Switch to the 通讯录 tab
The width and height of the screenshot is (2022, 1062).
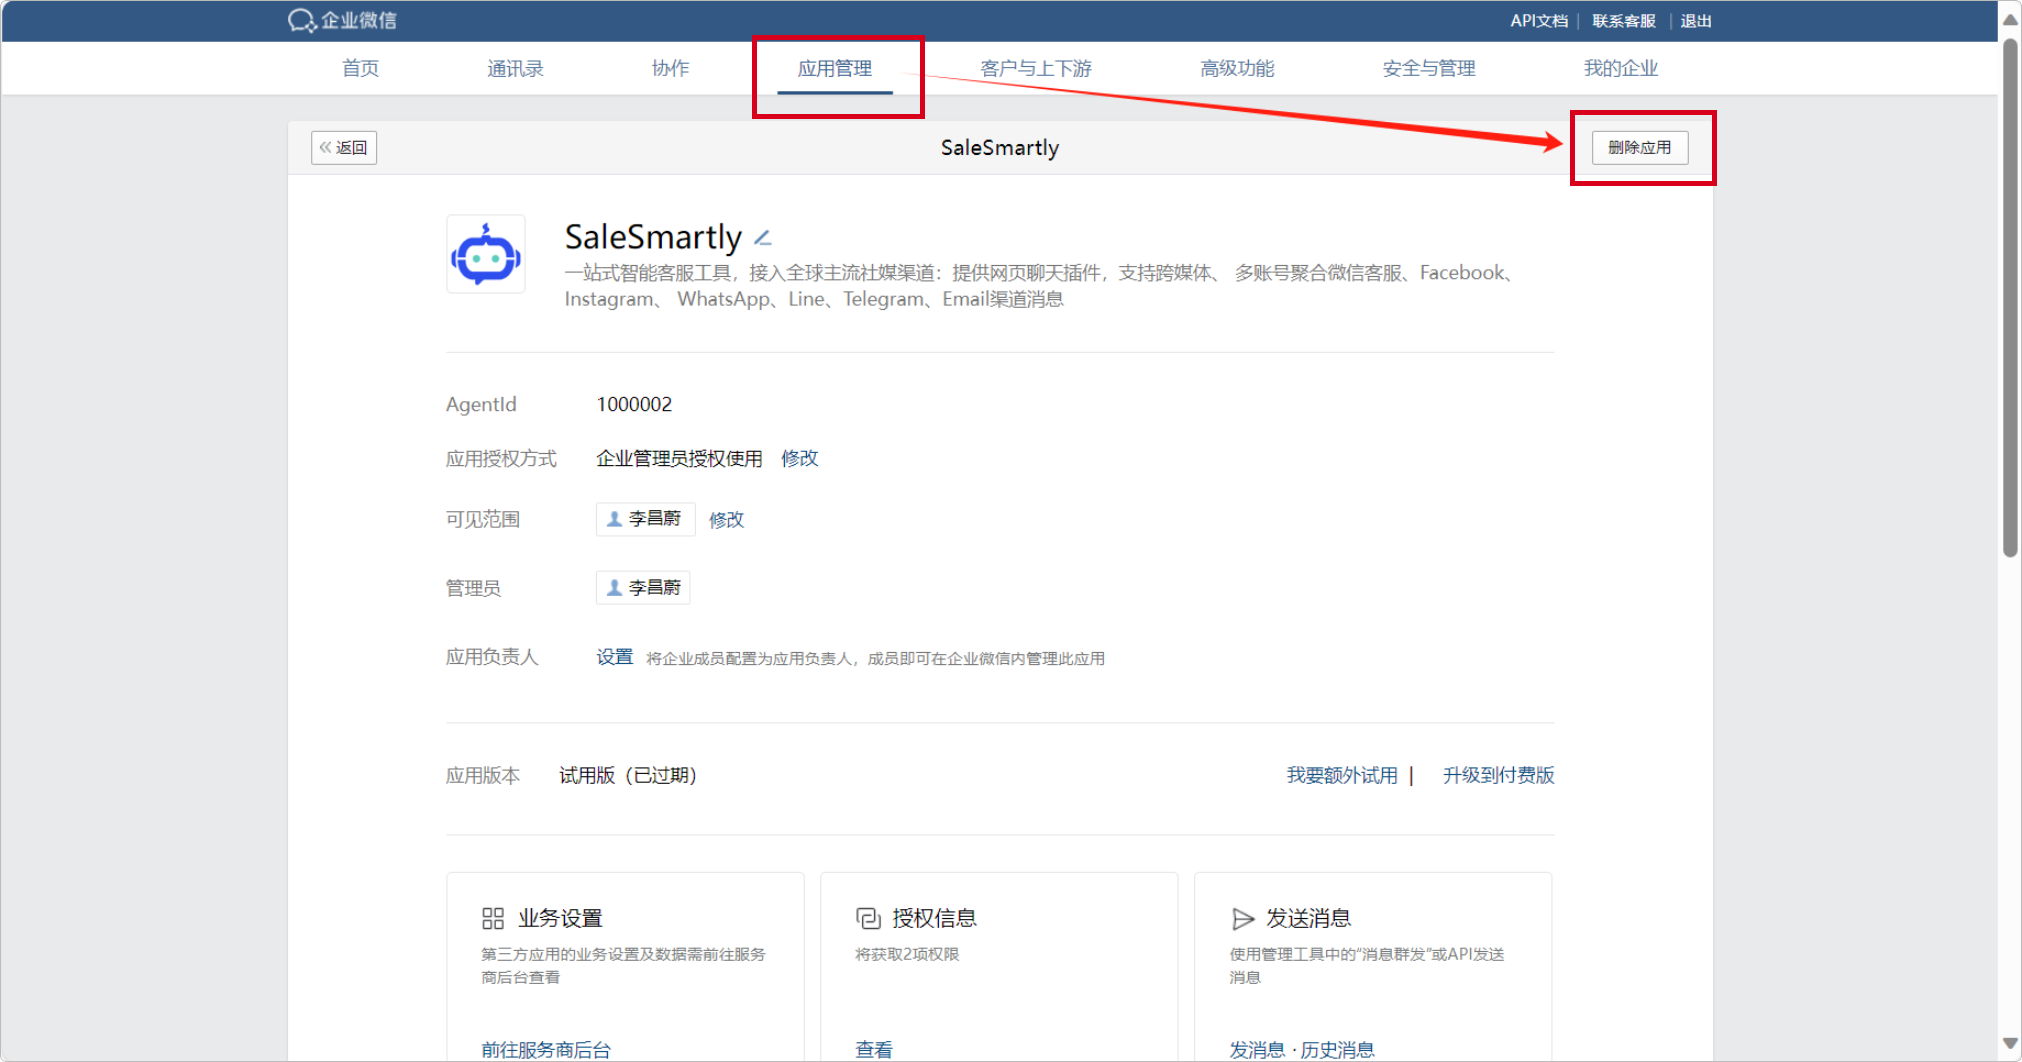click(x=515, y=69)
